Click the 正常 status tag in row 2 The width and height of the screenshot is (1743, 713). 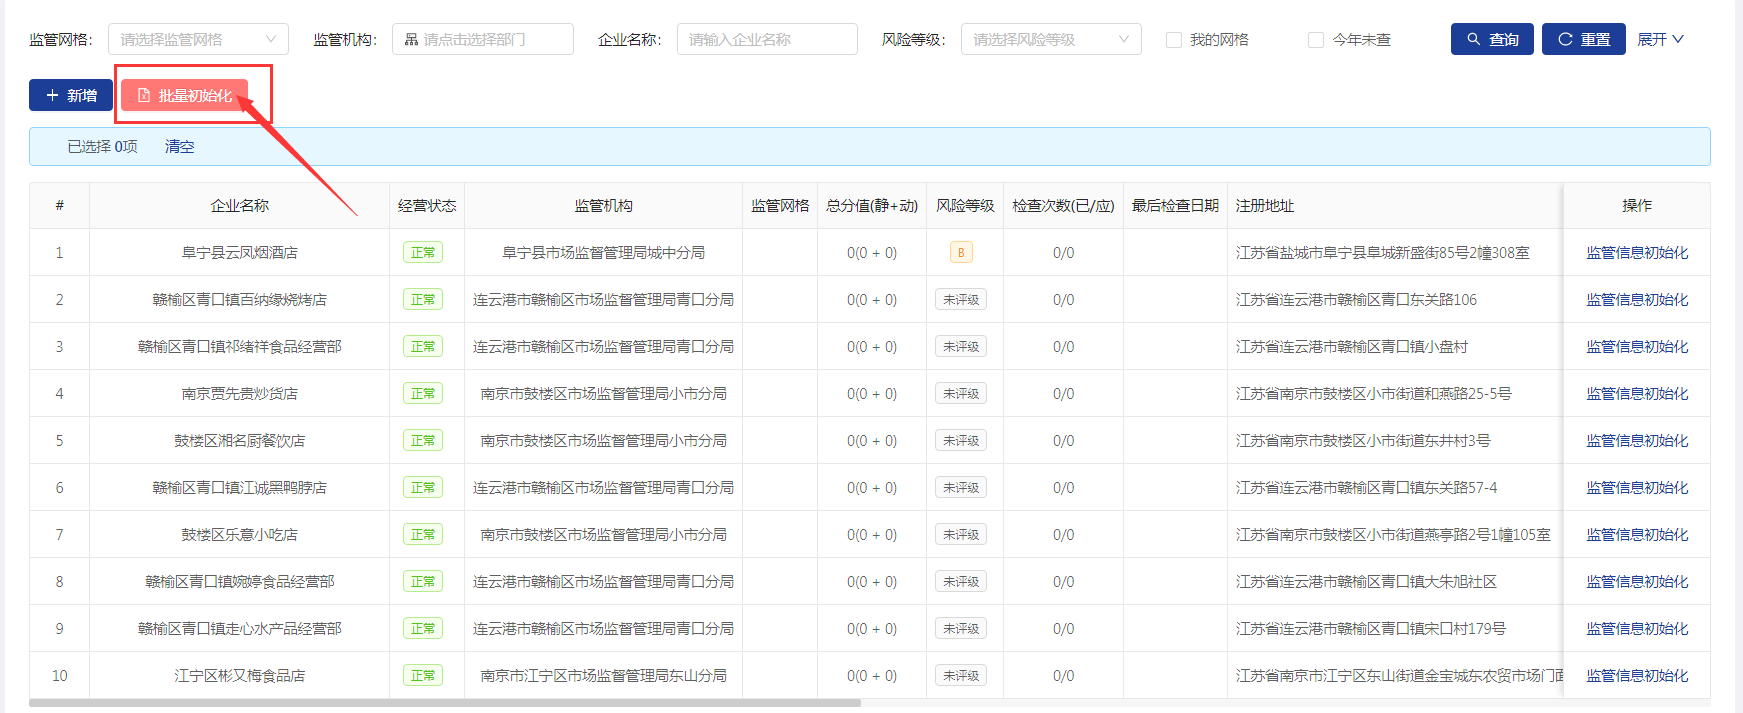[x=423, y=300]
